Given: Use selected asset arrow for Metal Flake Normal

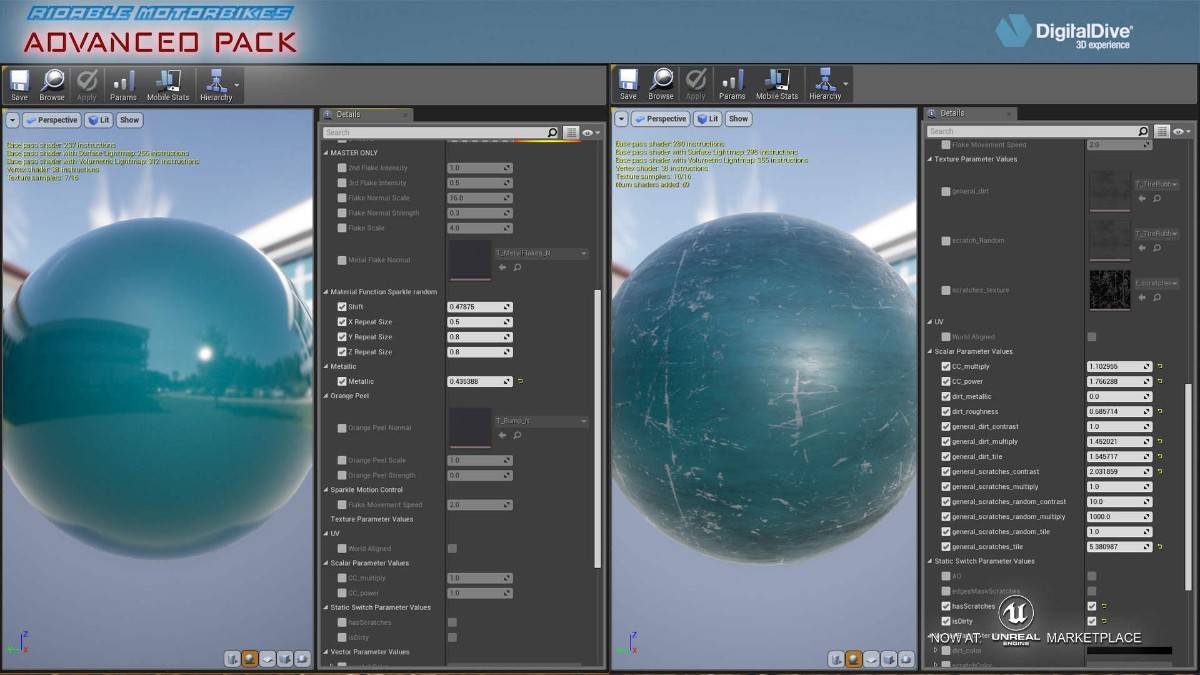Looking at the screenshot, I should pos(502,267).
